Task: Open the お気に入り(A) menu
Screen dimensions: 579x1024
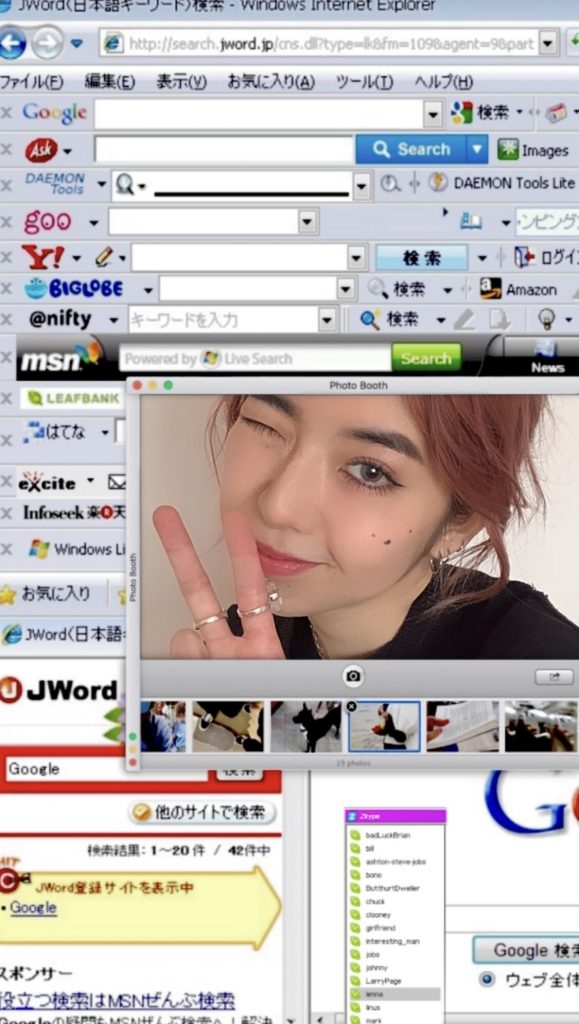Action: [271, 82]
